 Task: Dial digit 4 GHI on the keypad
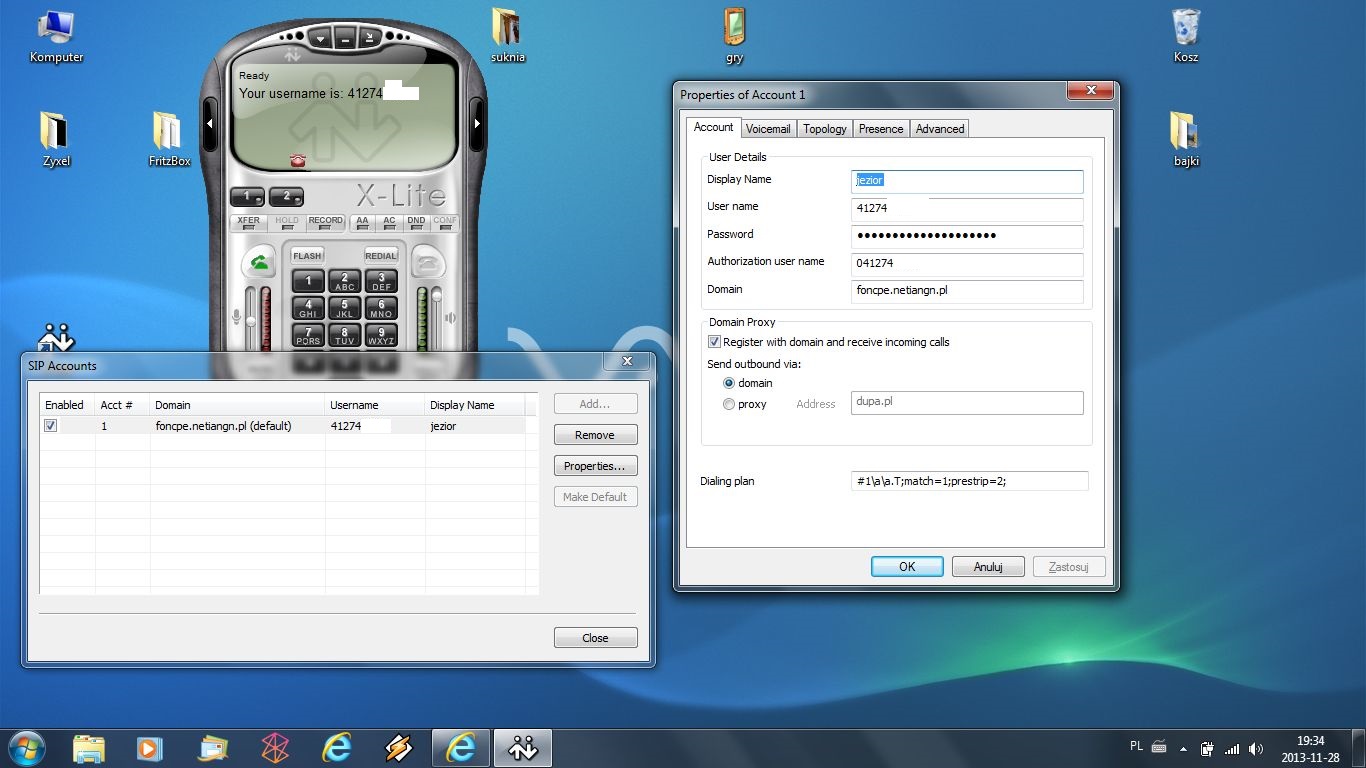308,308
